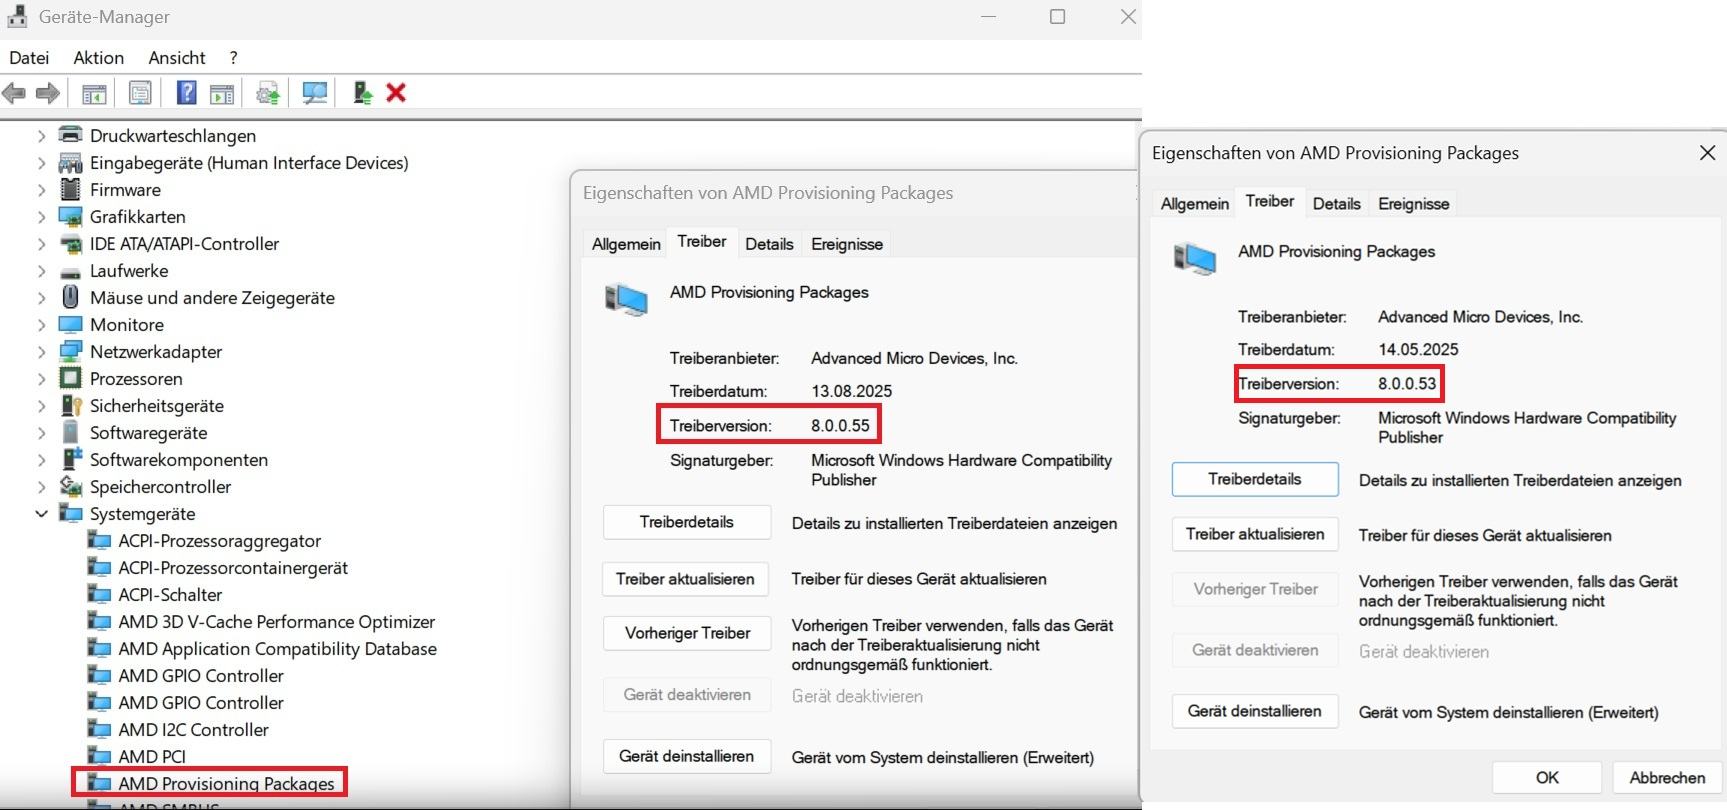The image size is (1727, 810).
Task: Click the blue Help question mark icon
Action: [186, 93]
